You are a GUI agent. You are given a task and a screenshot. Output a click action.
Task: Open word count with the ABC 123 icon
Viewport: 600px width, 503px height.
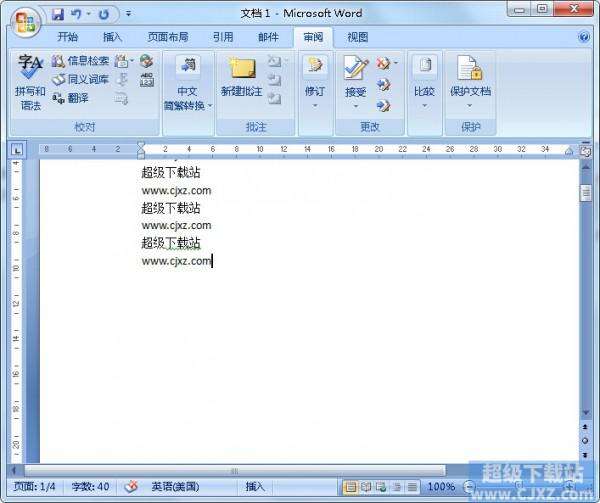147,80
